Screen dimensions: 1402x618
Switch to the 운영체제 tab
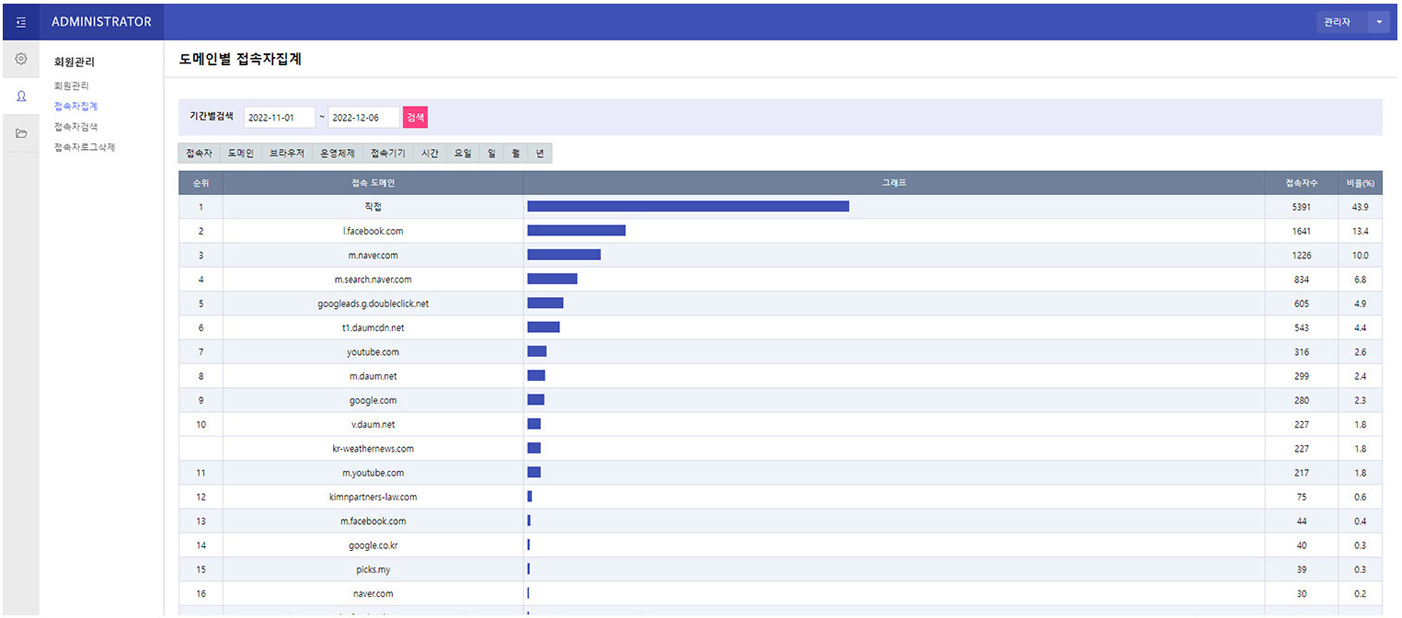337,154
